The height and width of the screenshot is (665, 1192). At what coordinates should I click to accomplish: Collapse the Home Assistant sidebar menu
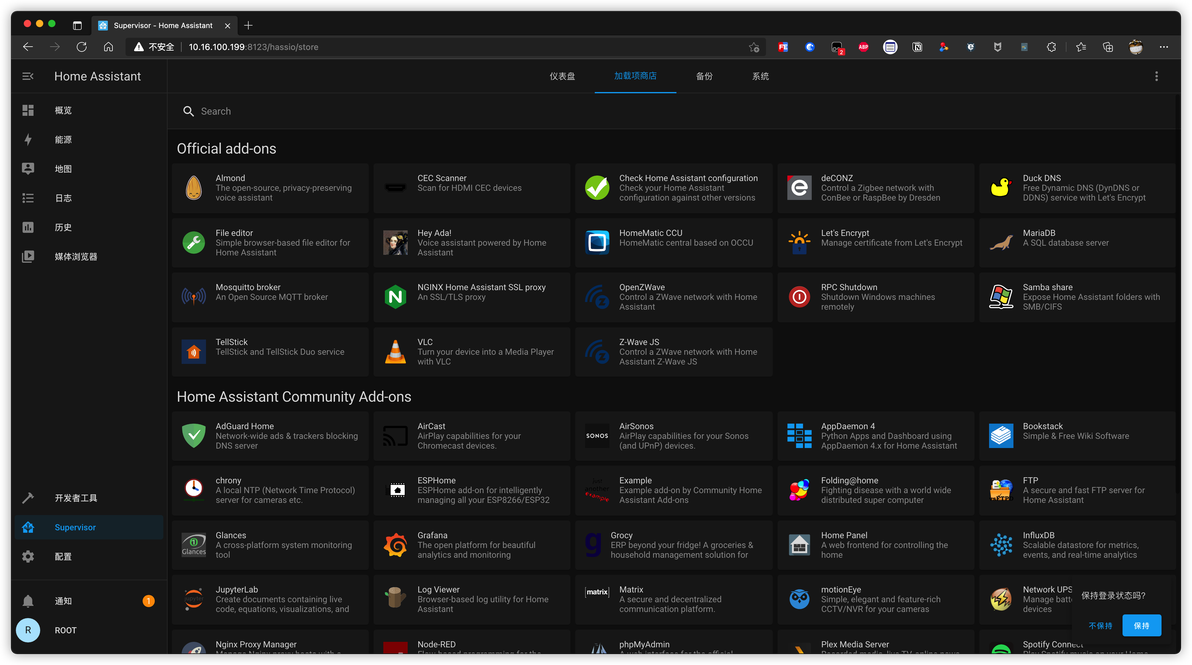(x=28, y=76)
